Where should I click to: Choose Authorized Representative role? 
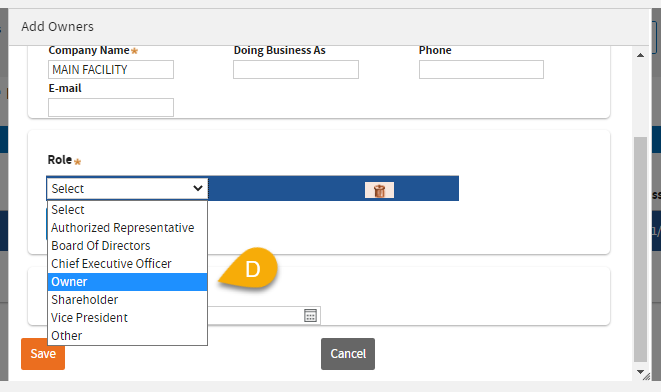(127, 228)
